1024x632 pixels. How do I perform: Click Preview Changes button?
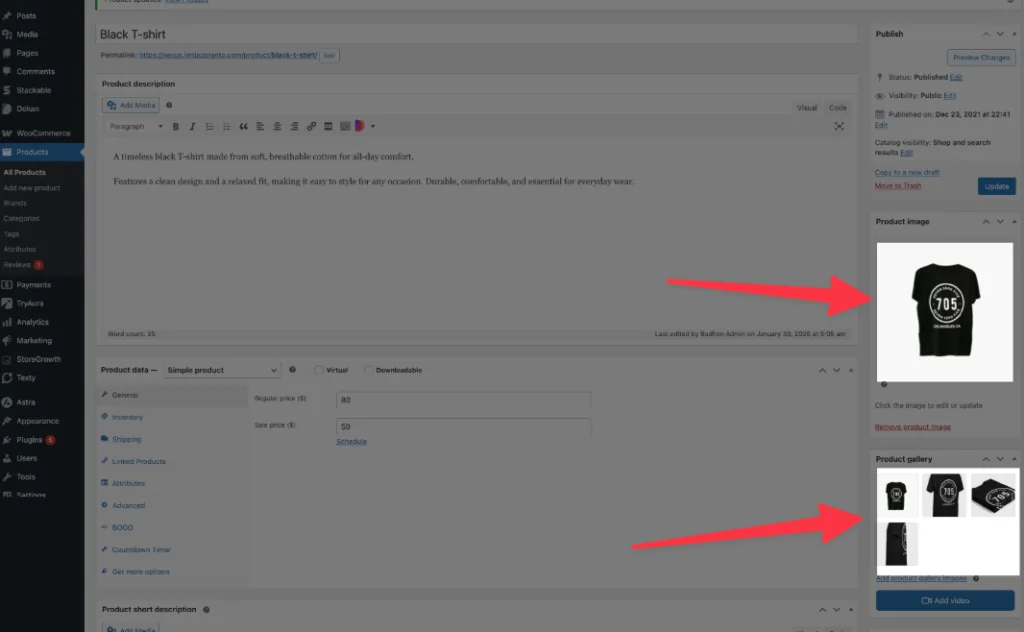click(x=981, y=57)
